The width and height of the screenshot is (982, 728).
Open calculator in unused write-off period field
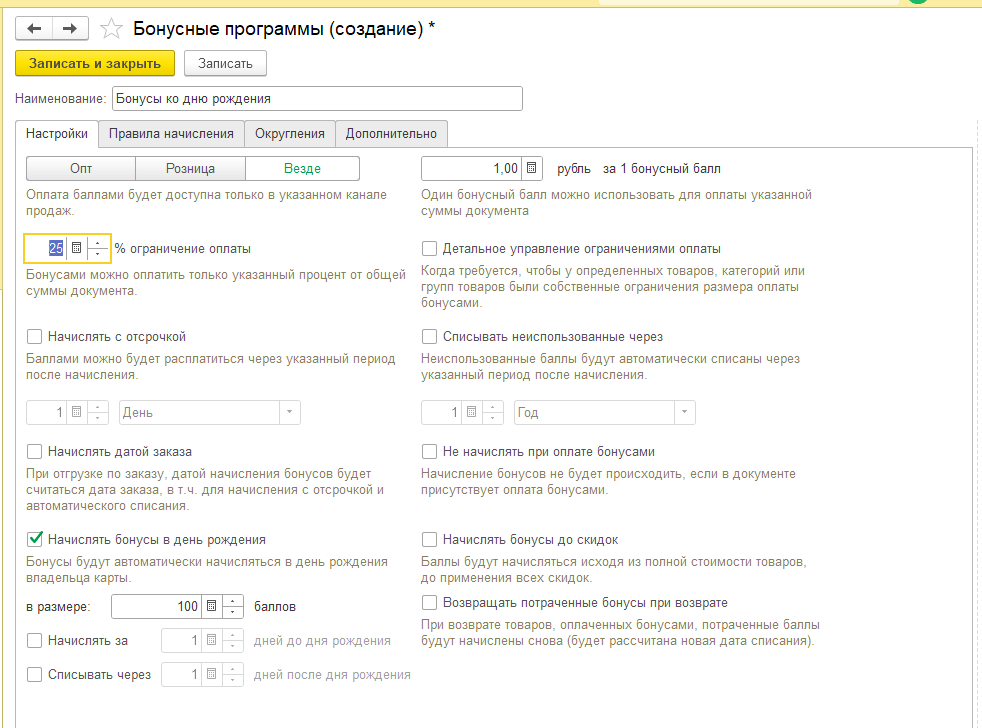click(472, 412)
